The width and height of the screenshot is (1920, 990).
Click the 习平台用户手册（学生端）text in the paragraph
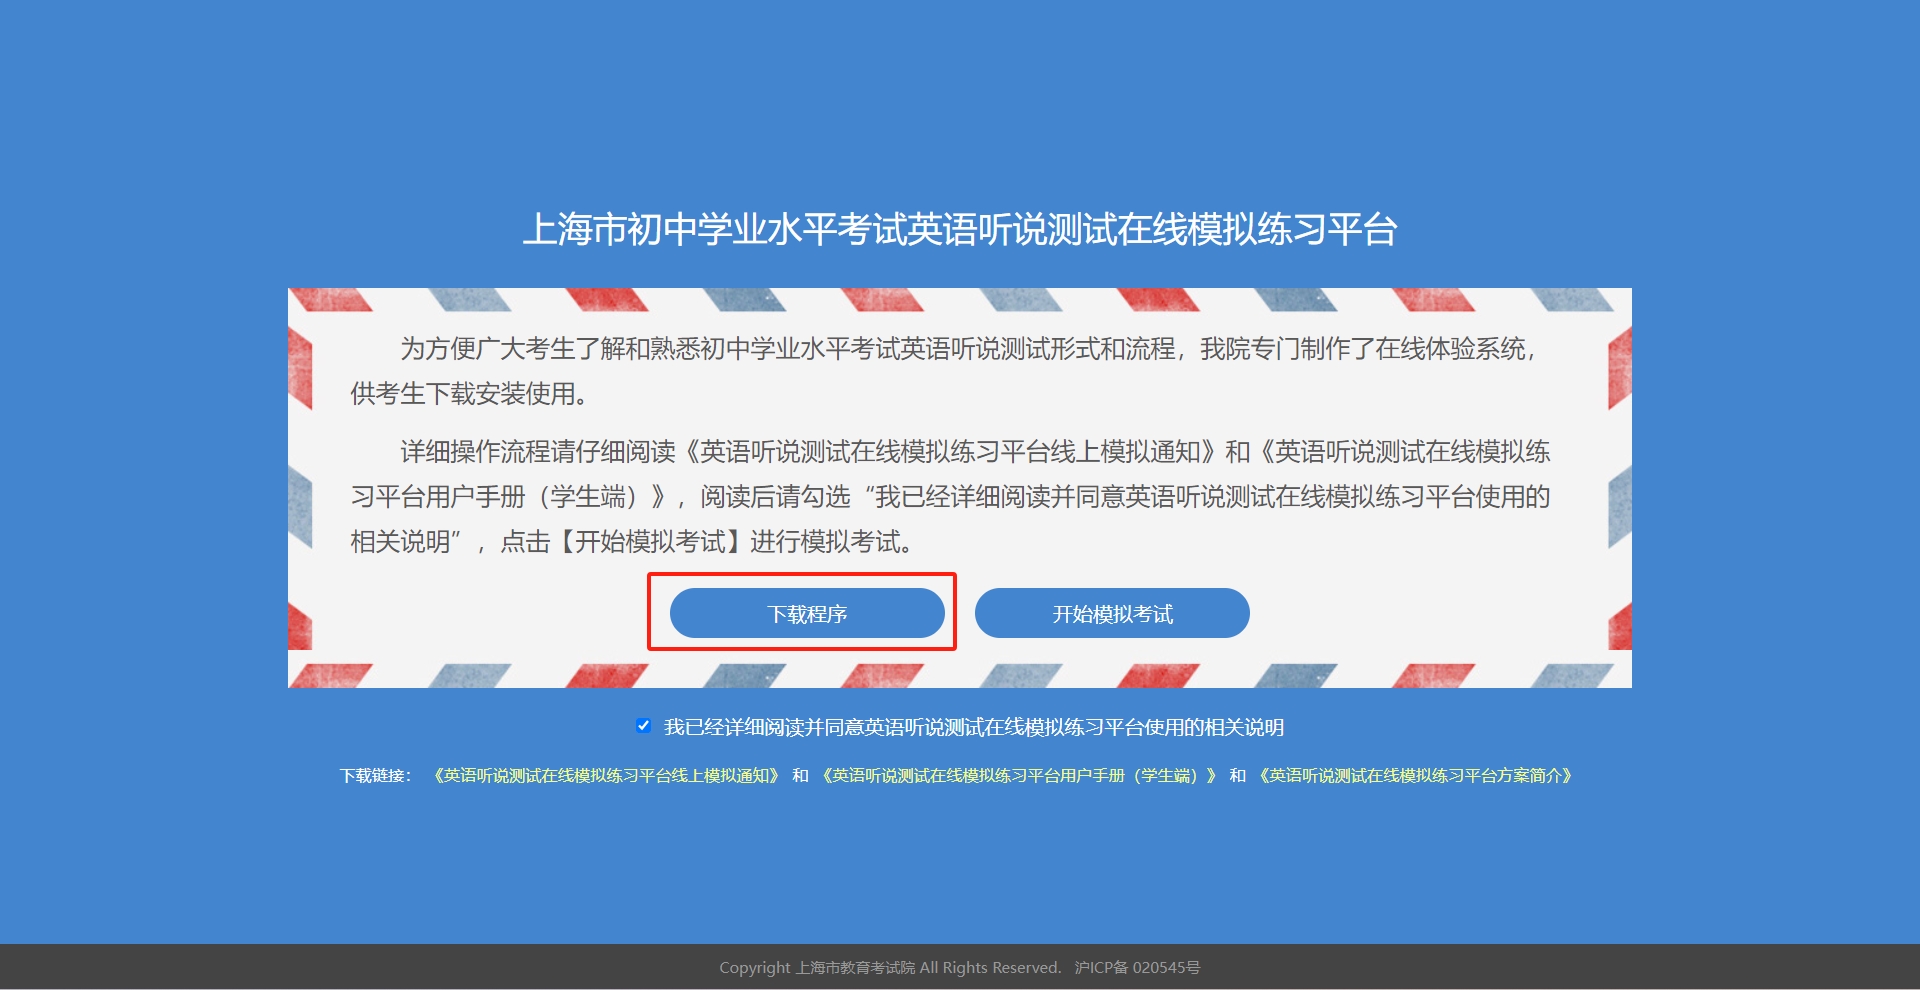click(x=507, y=497)
